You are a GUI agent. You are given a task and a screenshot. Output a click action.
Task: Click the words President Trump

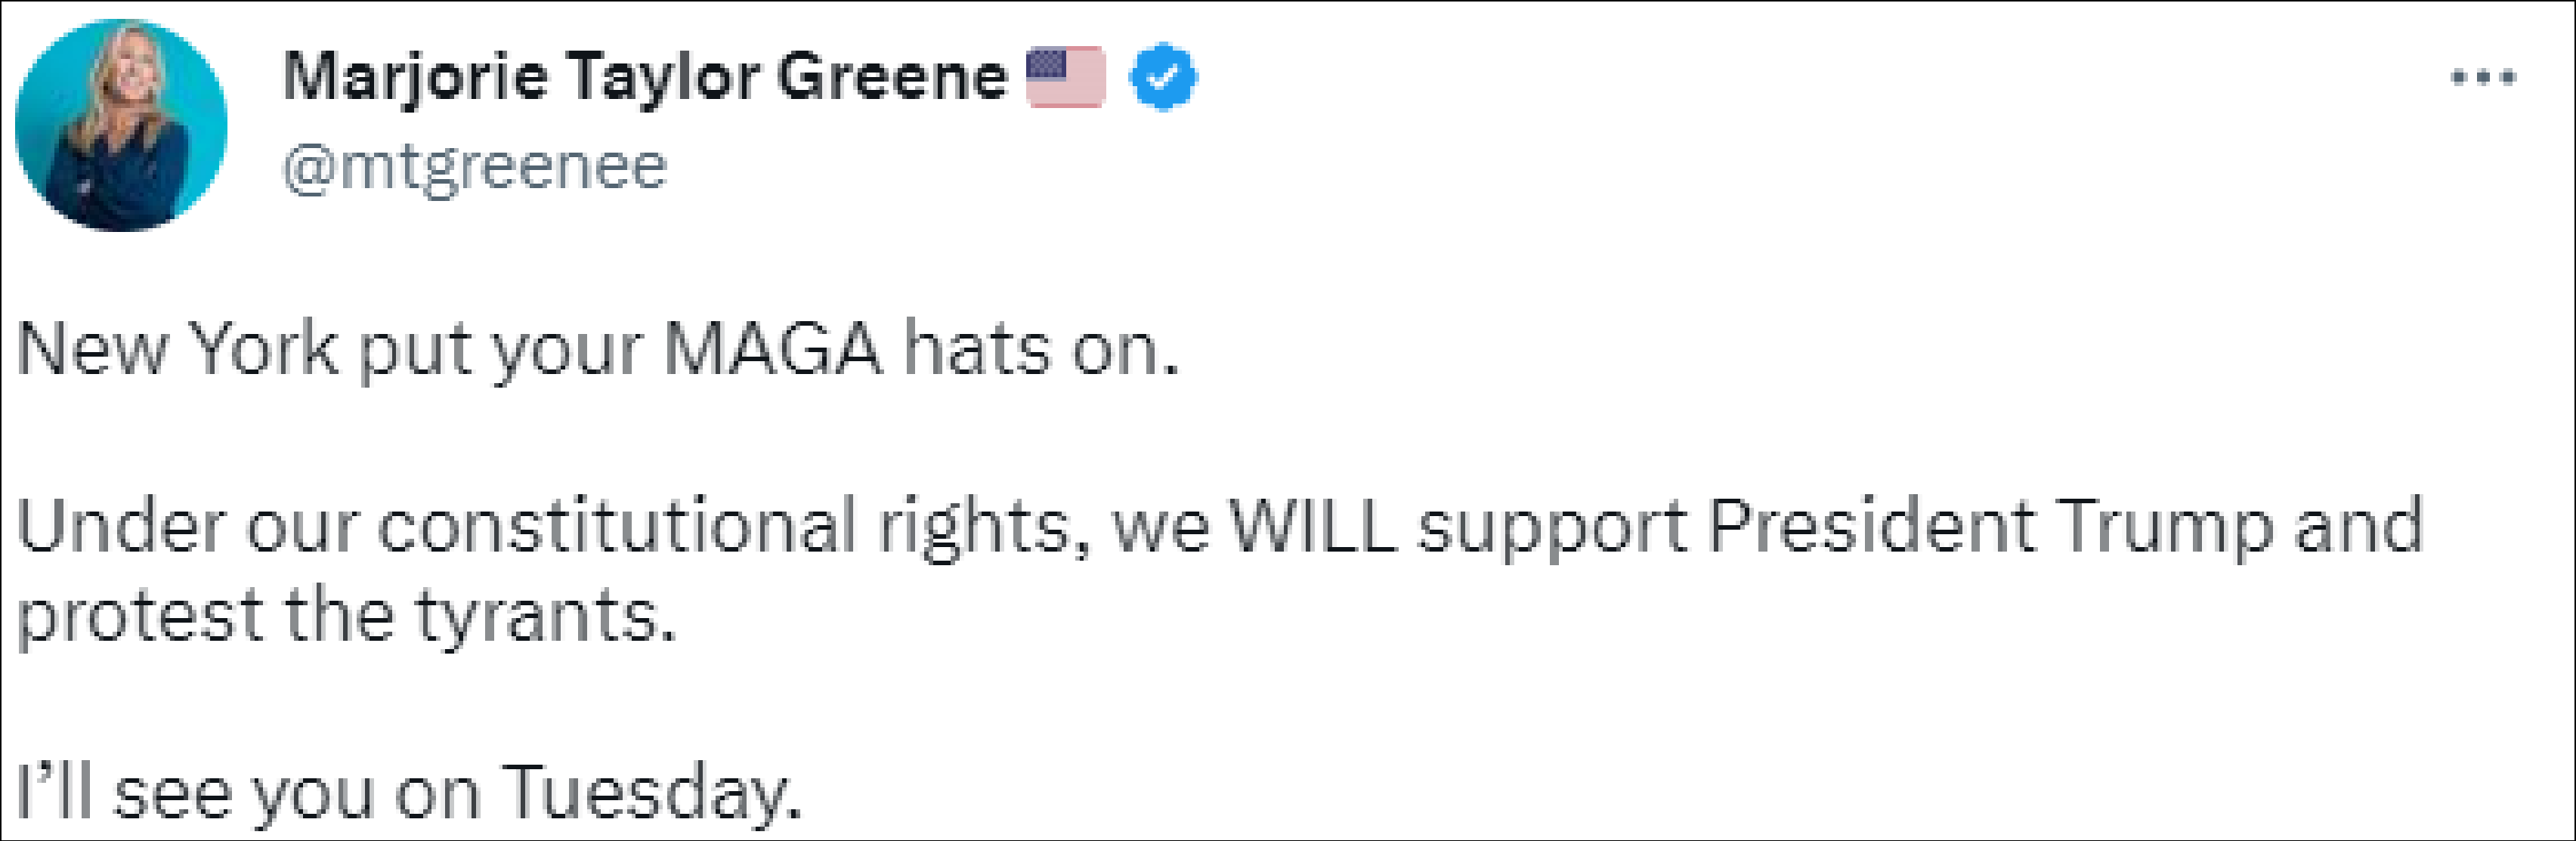tap(1989, 526)
